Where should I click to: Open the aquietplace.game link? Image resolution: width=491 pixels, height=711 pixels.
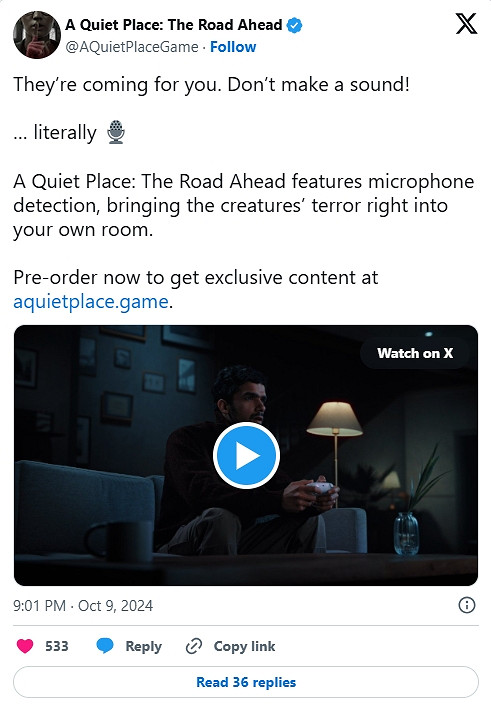click(x=91, y=301)
